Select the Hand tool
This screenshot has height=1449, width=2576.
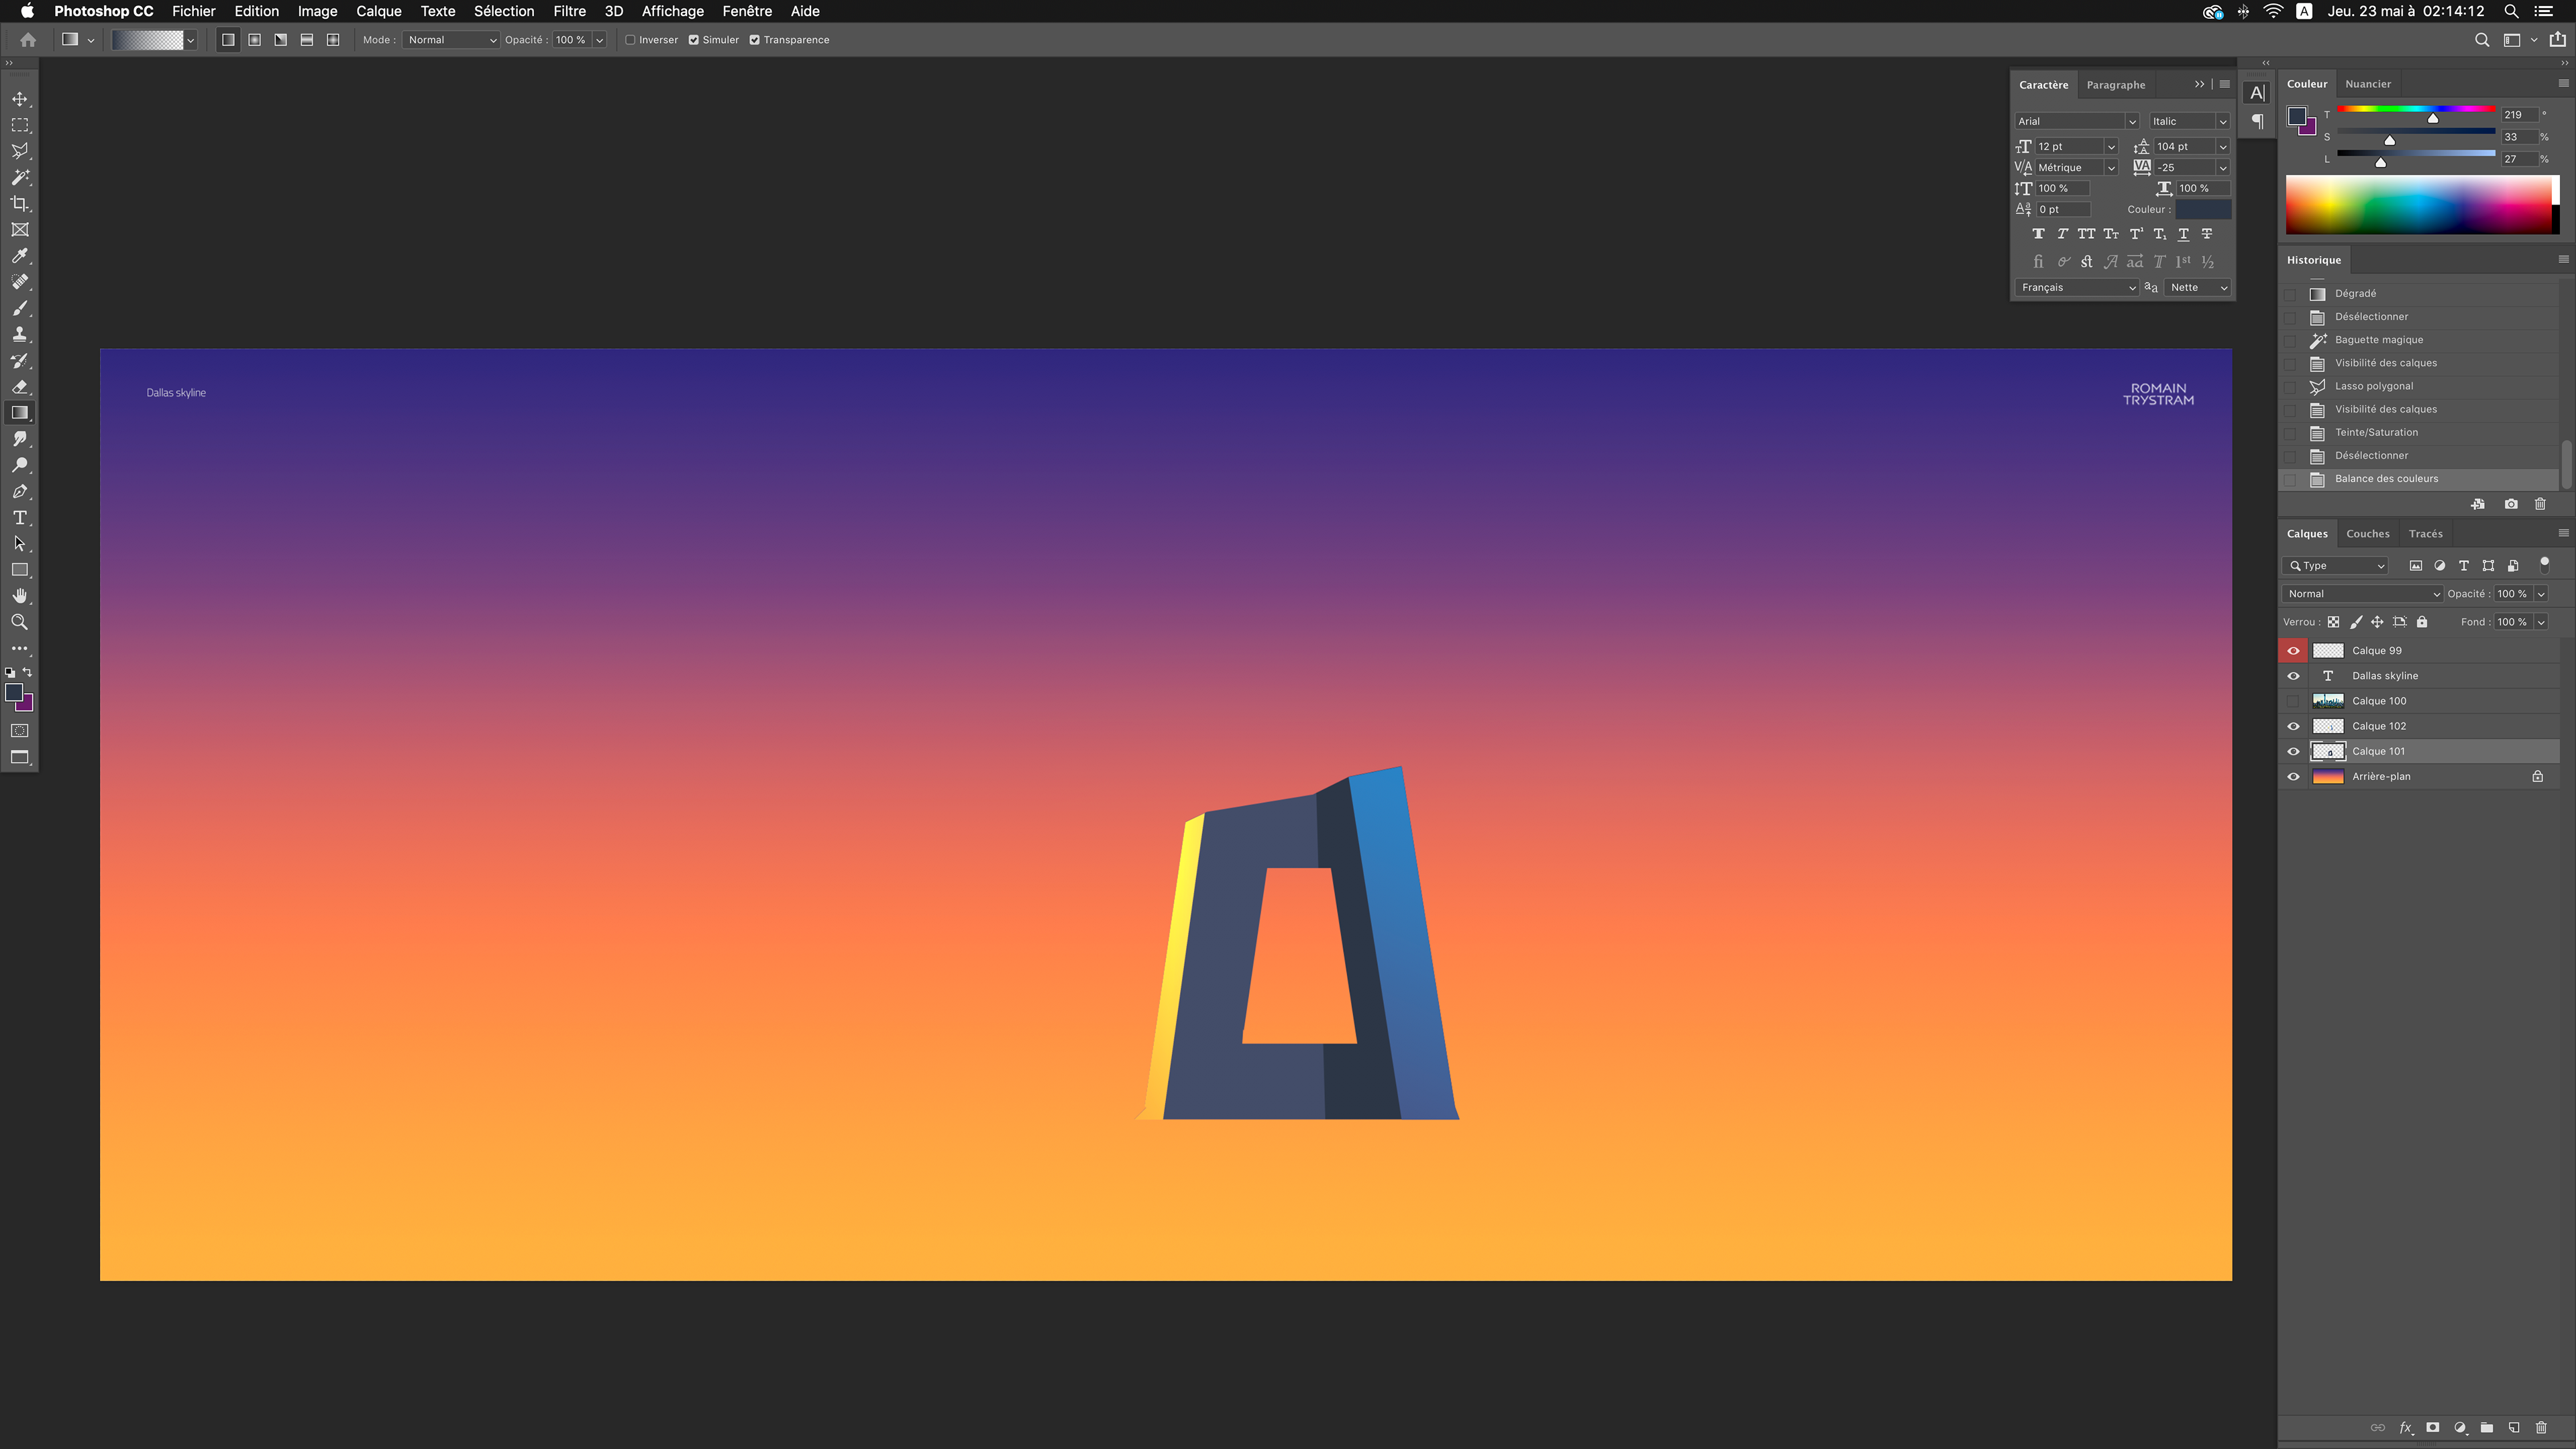pyautogui.click(x=20, y=596)
